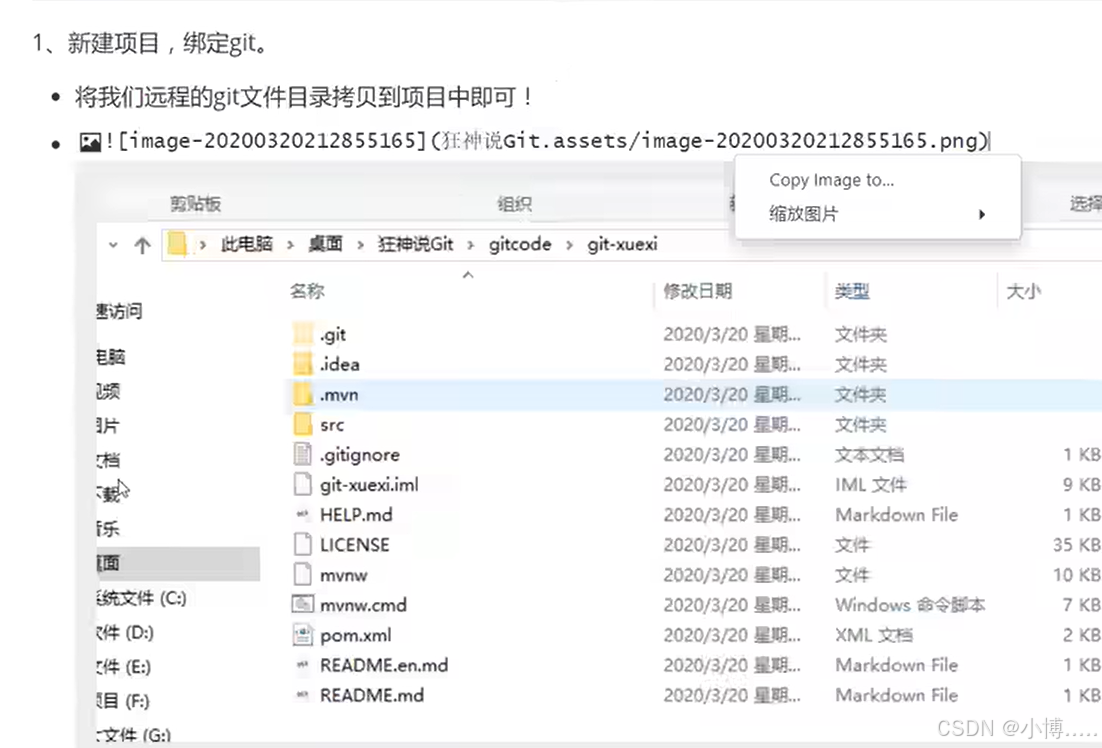This screenshot has height=748, width=1102.
Task: Click the .git folder icon
Action: [x=303, y=334]
